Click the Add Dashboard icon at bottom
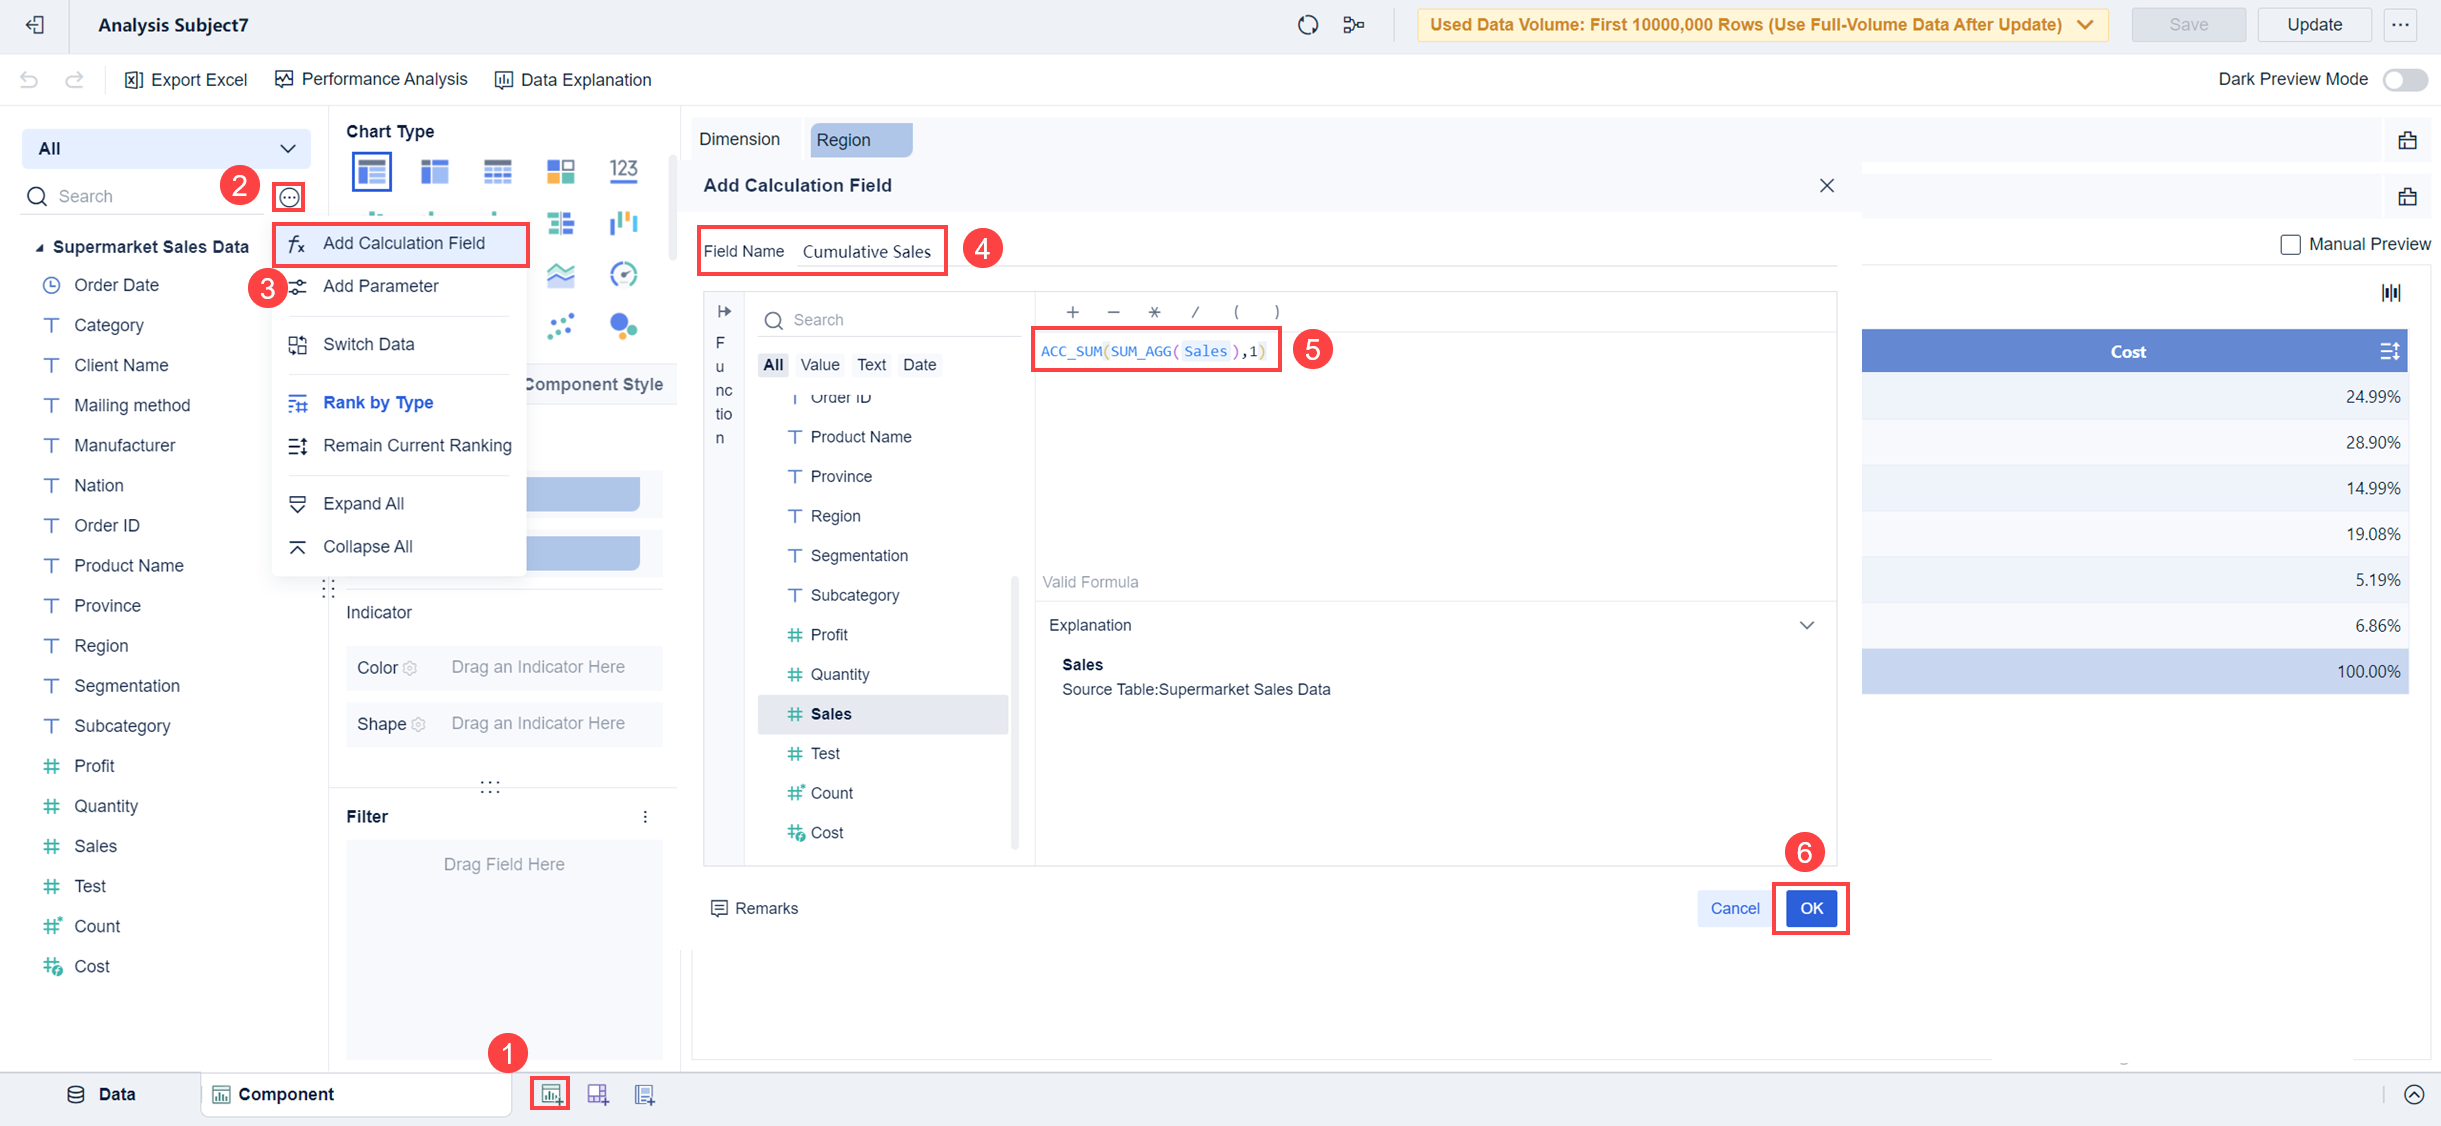This screenshot has width=2441, height=1126. [597, 1093]
